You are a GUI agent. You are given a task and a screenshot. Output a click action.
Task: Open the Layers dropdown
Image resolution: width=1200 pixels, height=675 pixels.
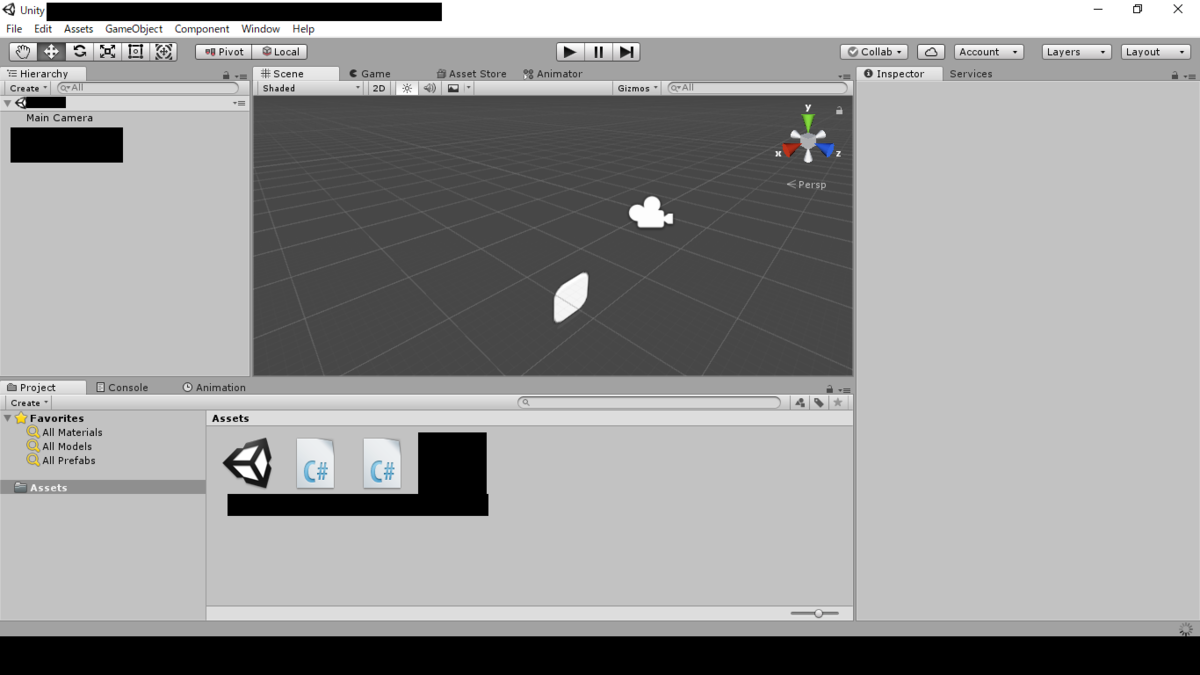1076,52
